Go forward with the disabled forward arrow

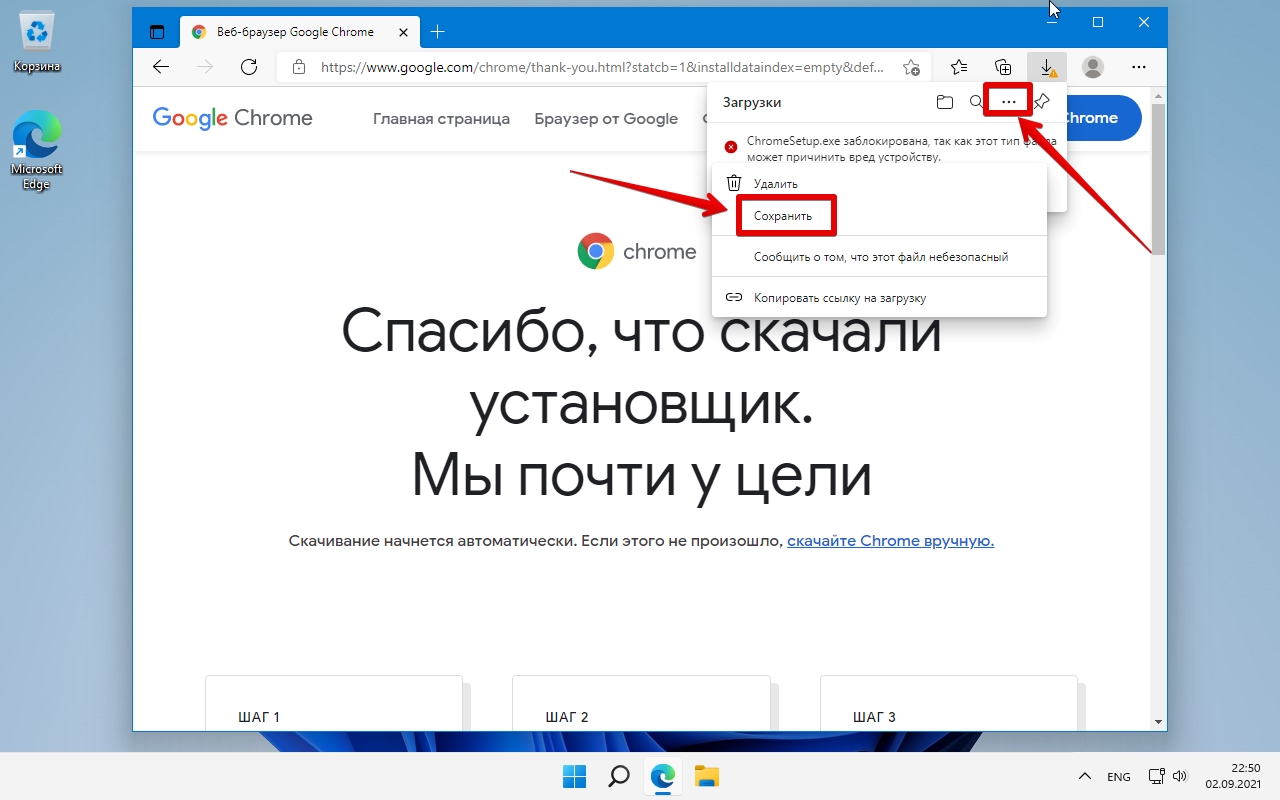pos(205,67)
